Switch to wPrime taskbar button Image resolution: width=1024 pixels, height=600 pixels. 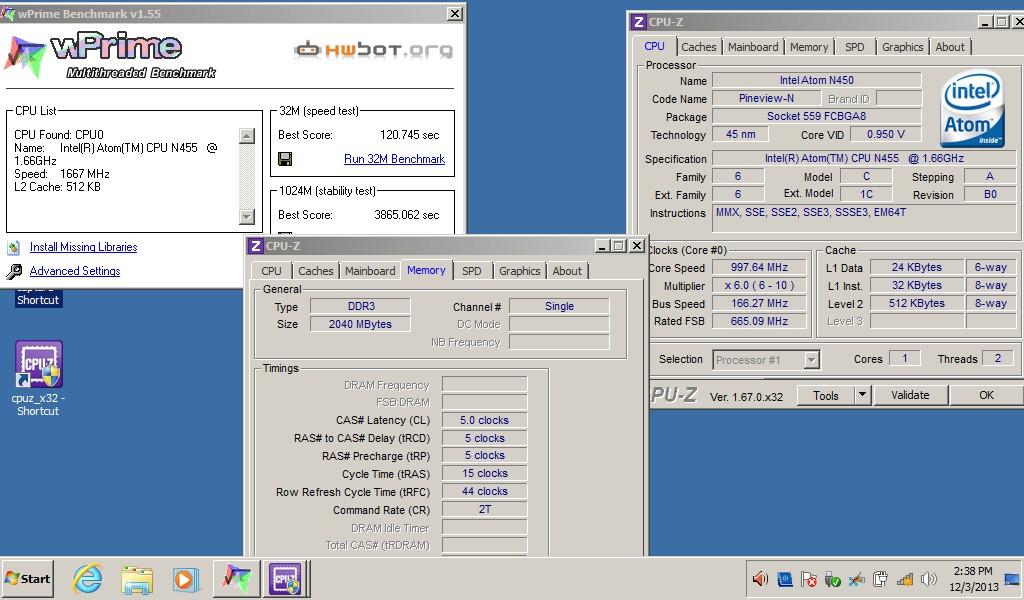coord(236,578)
